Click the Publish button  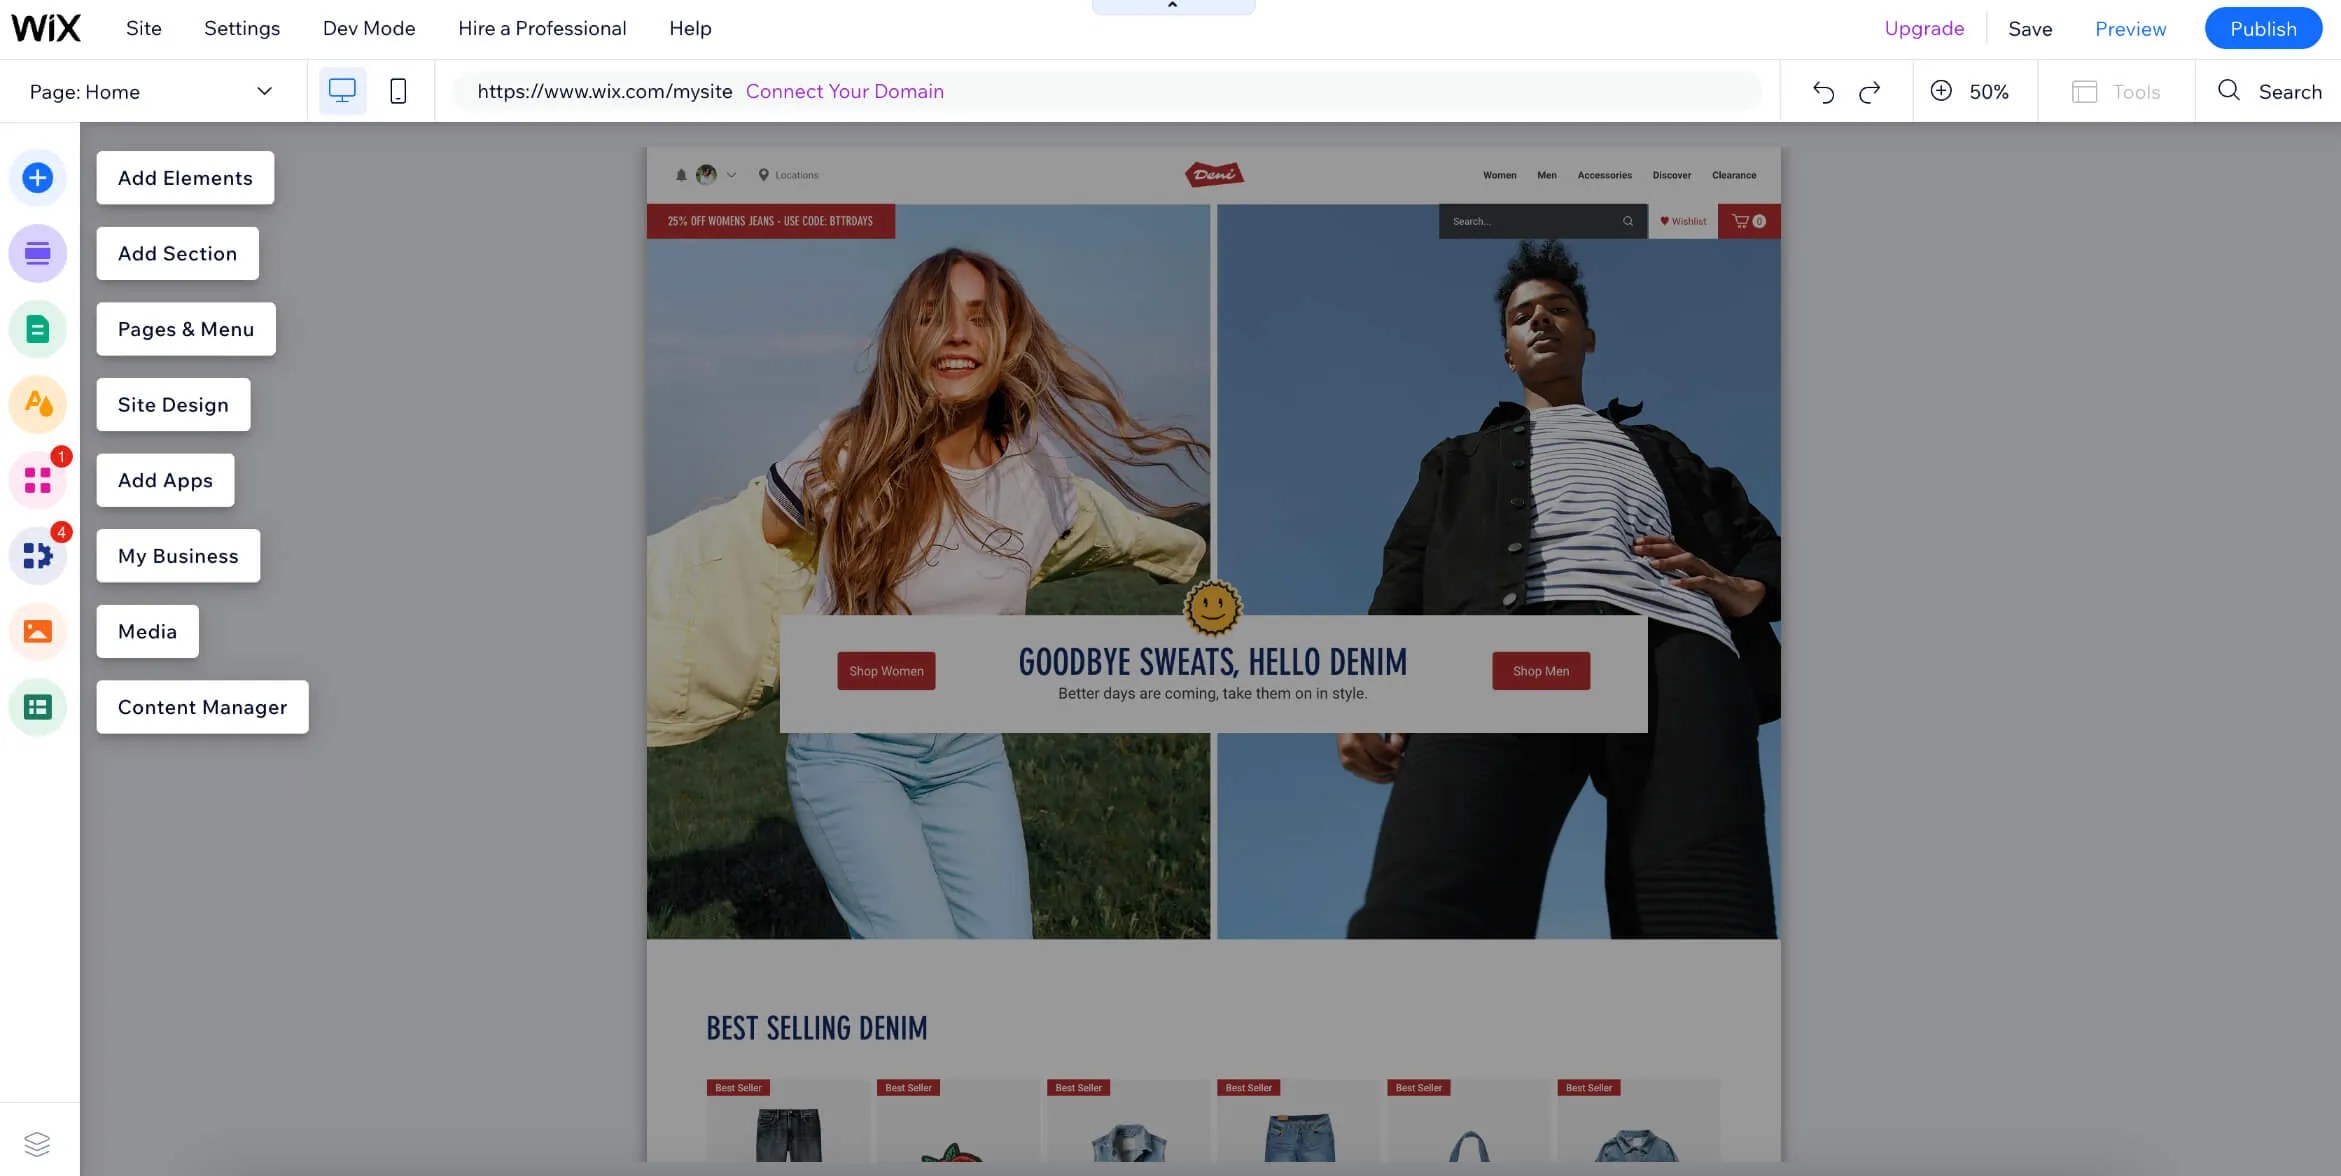2263,28
